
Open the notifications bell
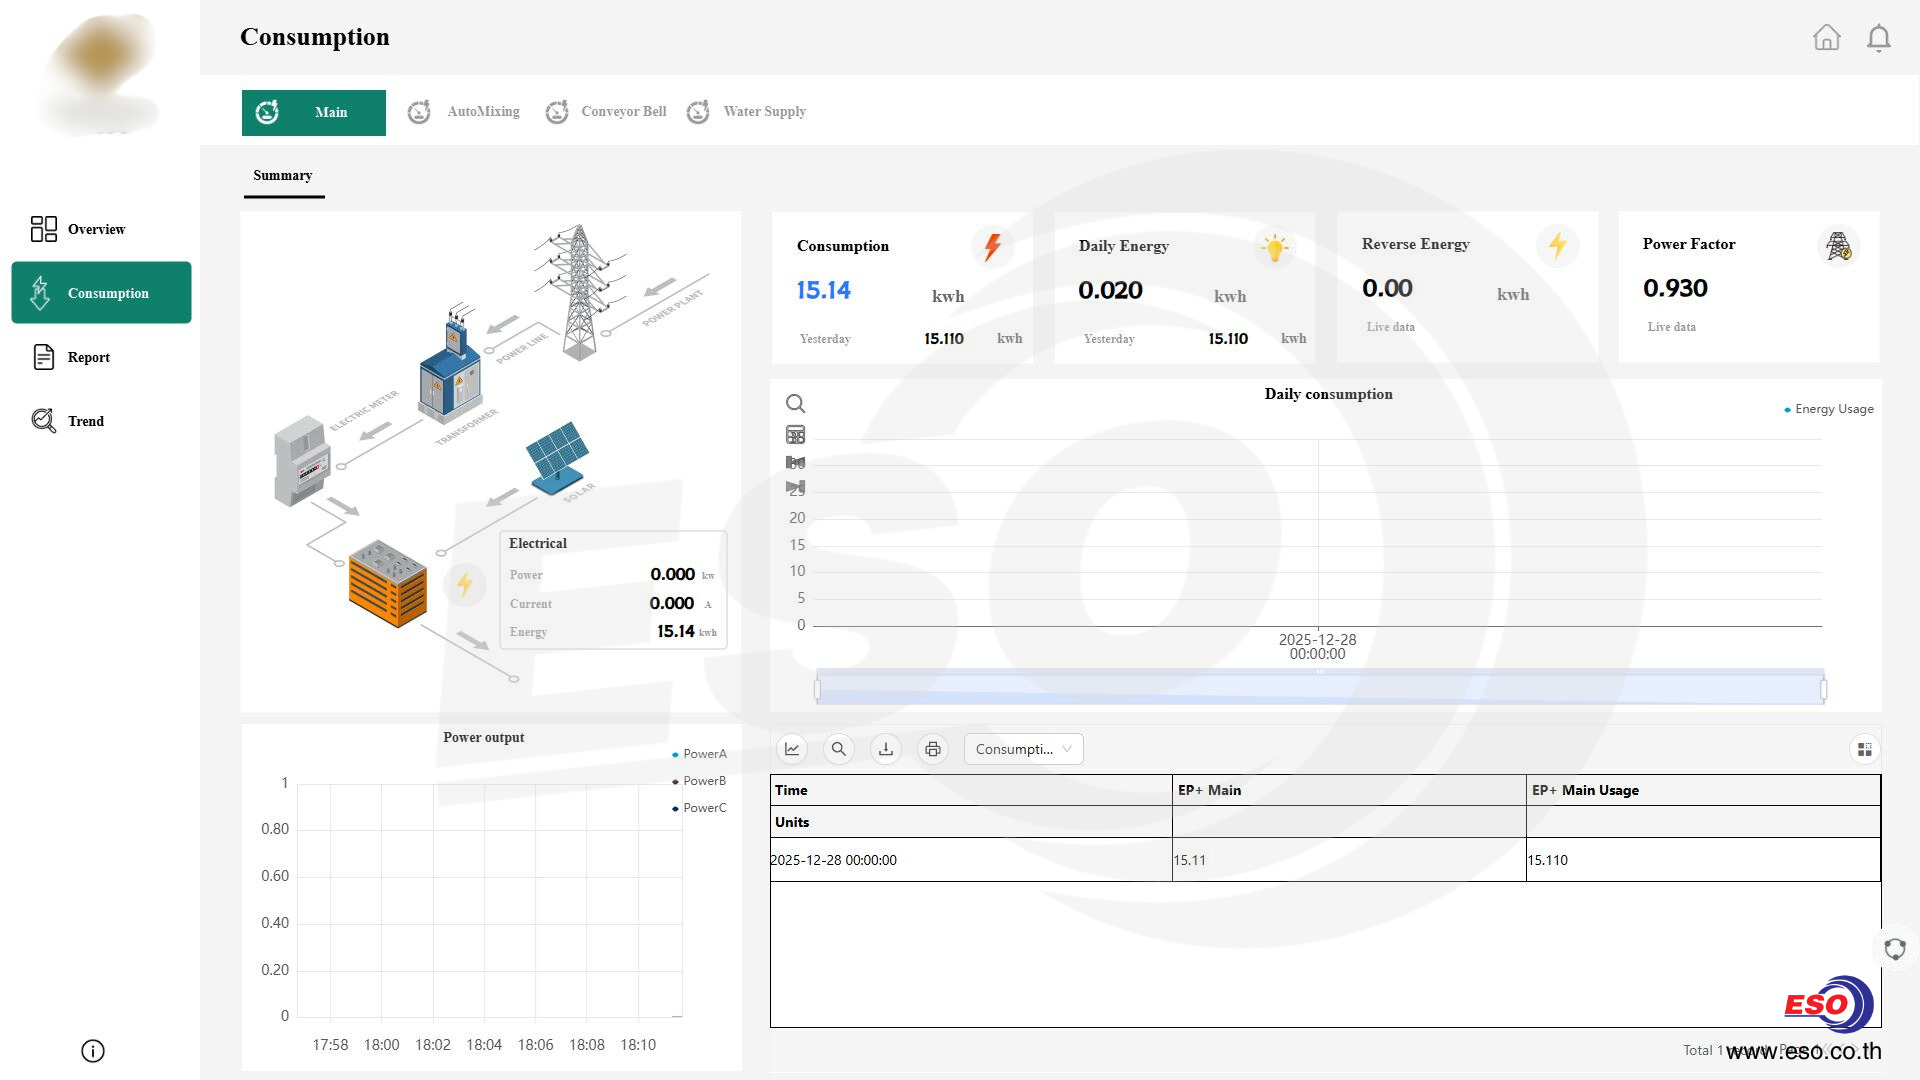pos(1878,38)
